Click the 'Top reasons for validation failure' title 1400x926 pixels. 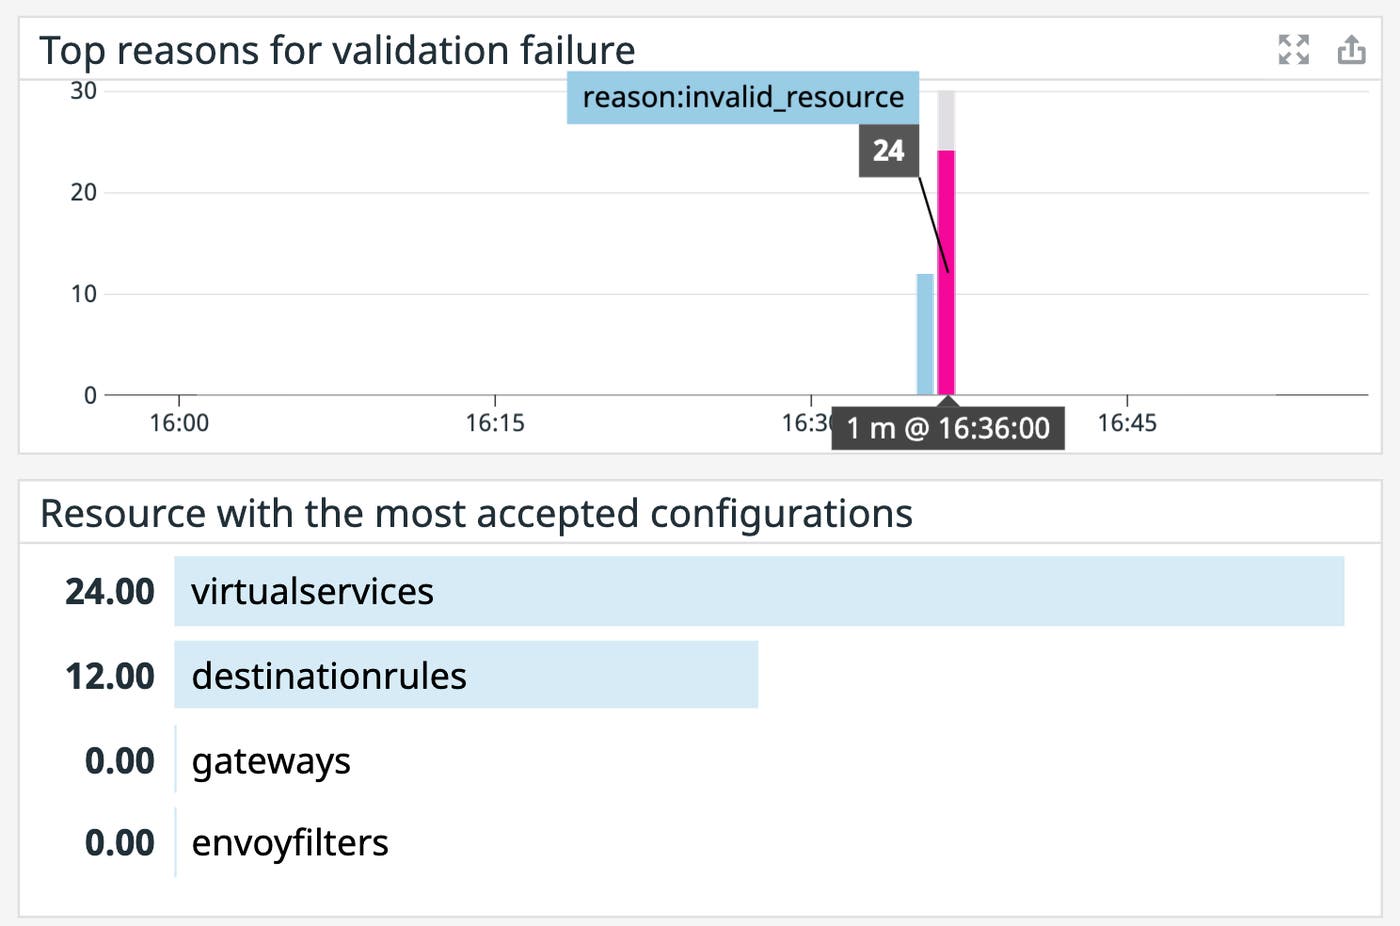point(337,49)
